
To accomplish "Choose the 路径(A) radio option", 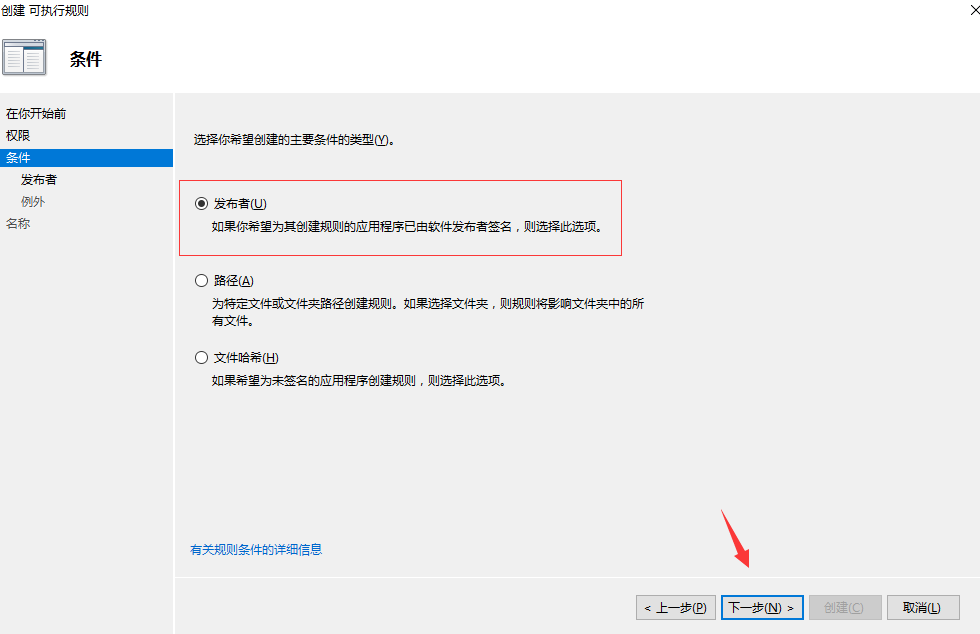I will pyautogui.click(x=201, y=281).
